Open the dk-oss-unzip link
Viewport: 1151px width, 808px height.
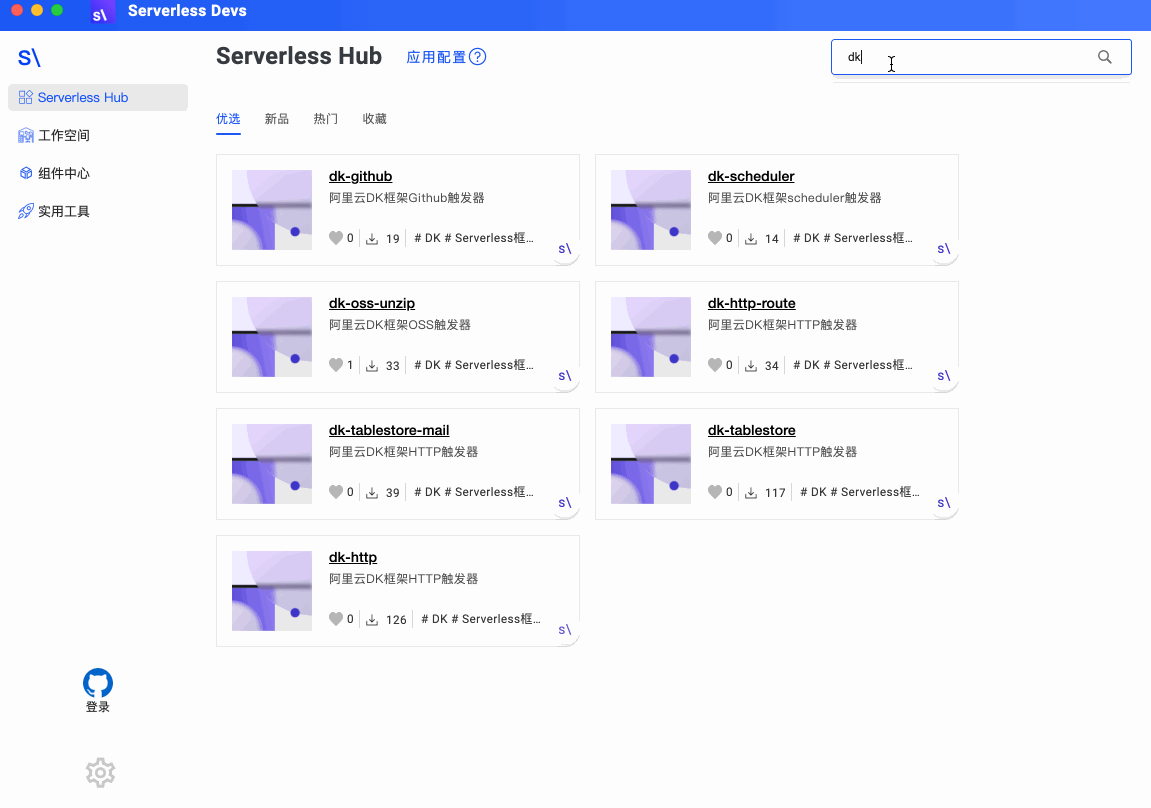[x=372, y=303]
